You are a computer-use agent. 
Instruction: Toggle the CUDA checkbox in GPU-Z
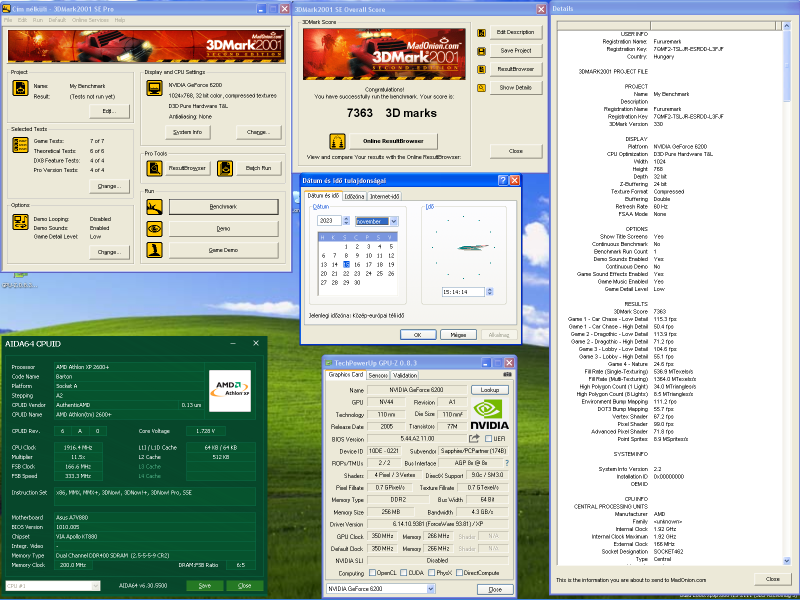[x=404, y=572]
